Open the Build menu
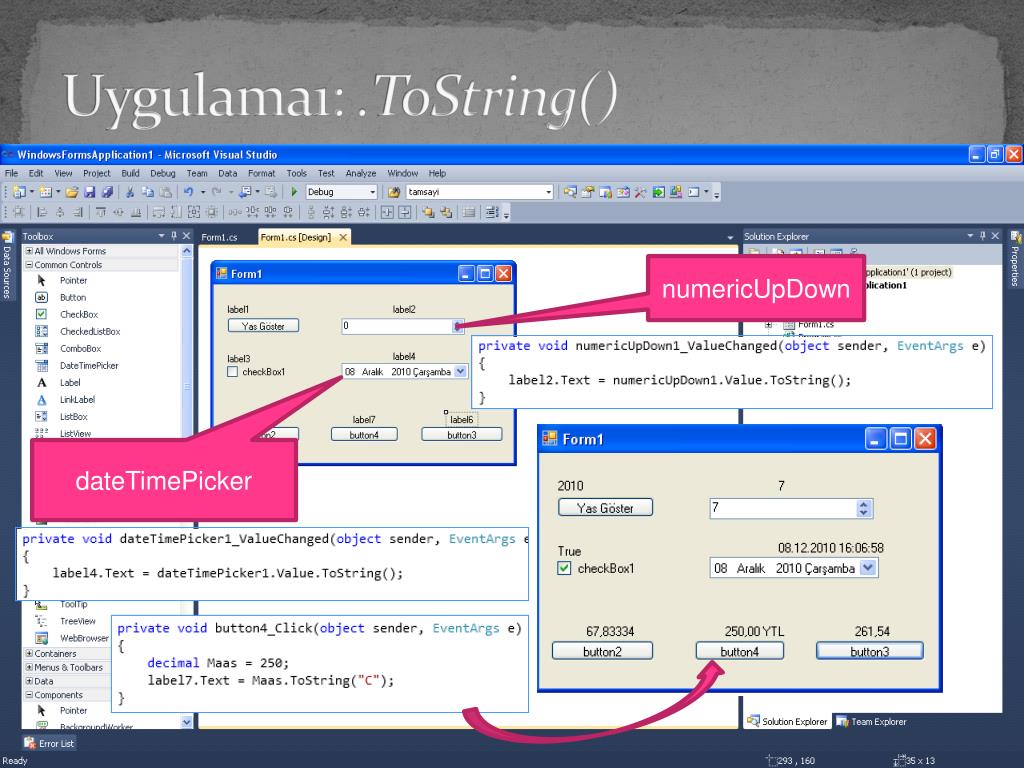The height and width of the screenshot is (768, 1024). pos(131,174)
